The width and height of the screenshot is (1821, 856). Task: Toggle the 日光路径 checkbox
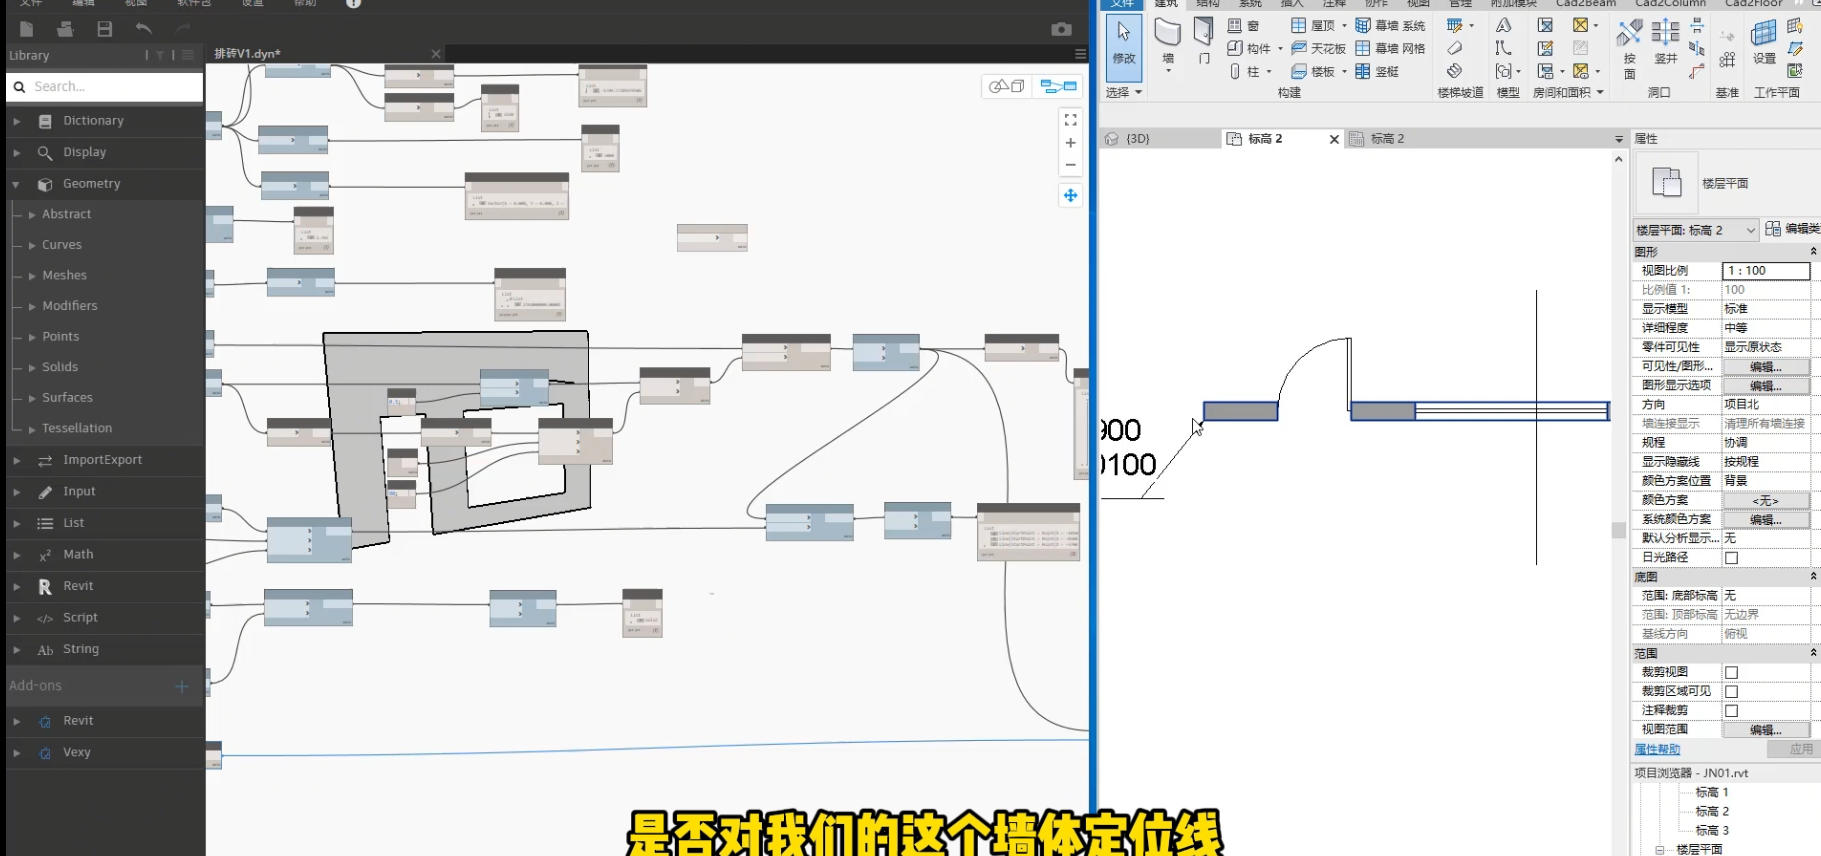point(1731,558)
